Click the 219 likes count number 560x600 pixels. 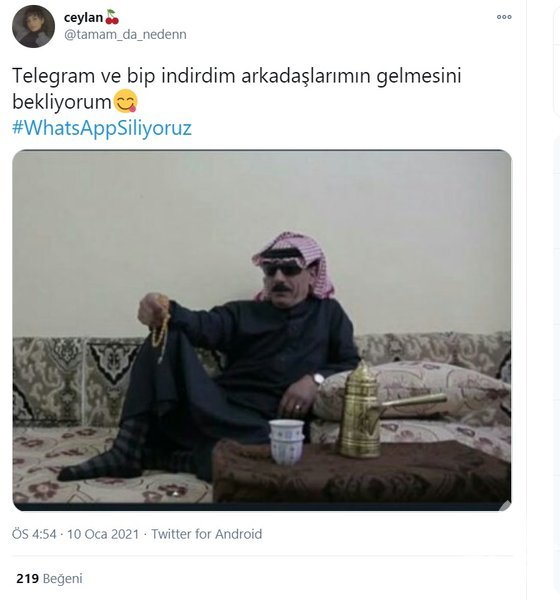coord(27,578)
